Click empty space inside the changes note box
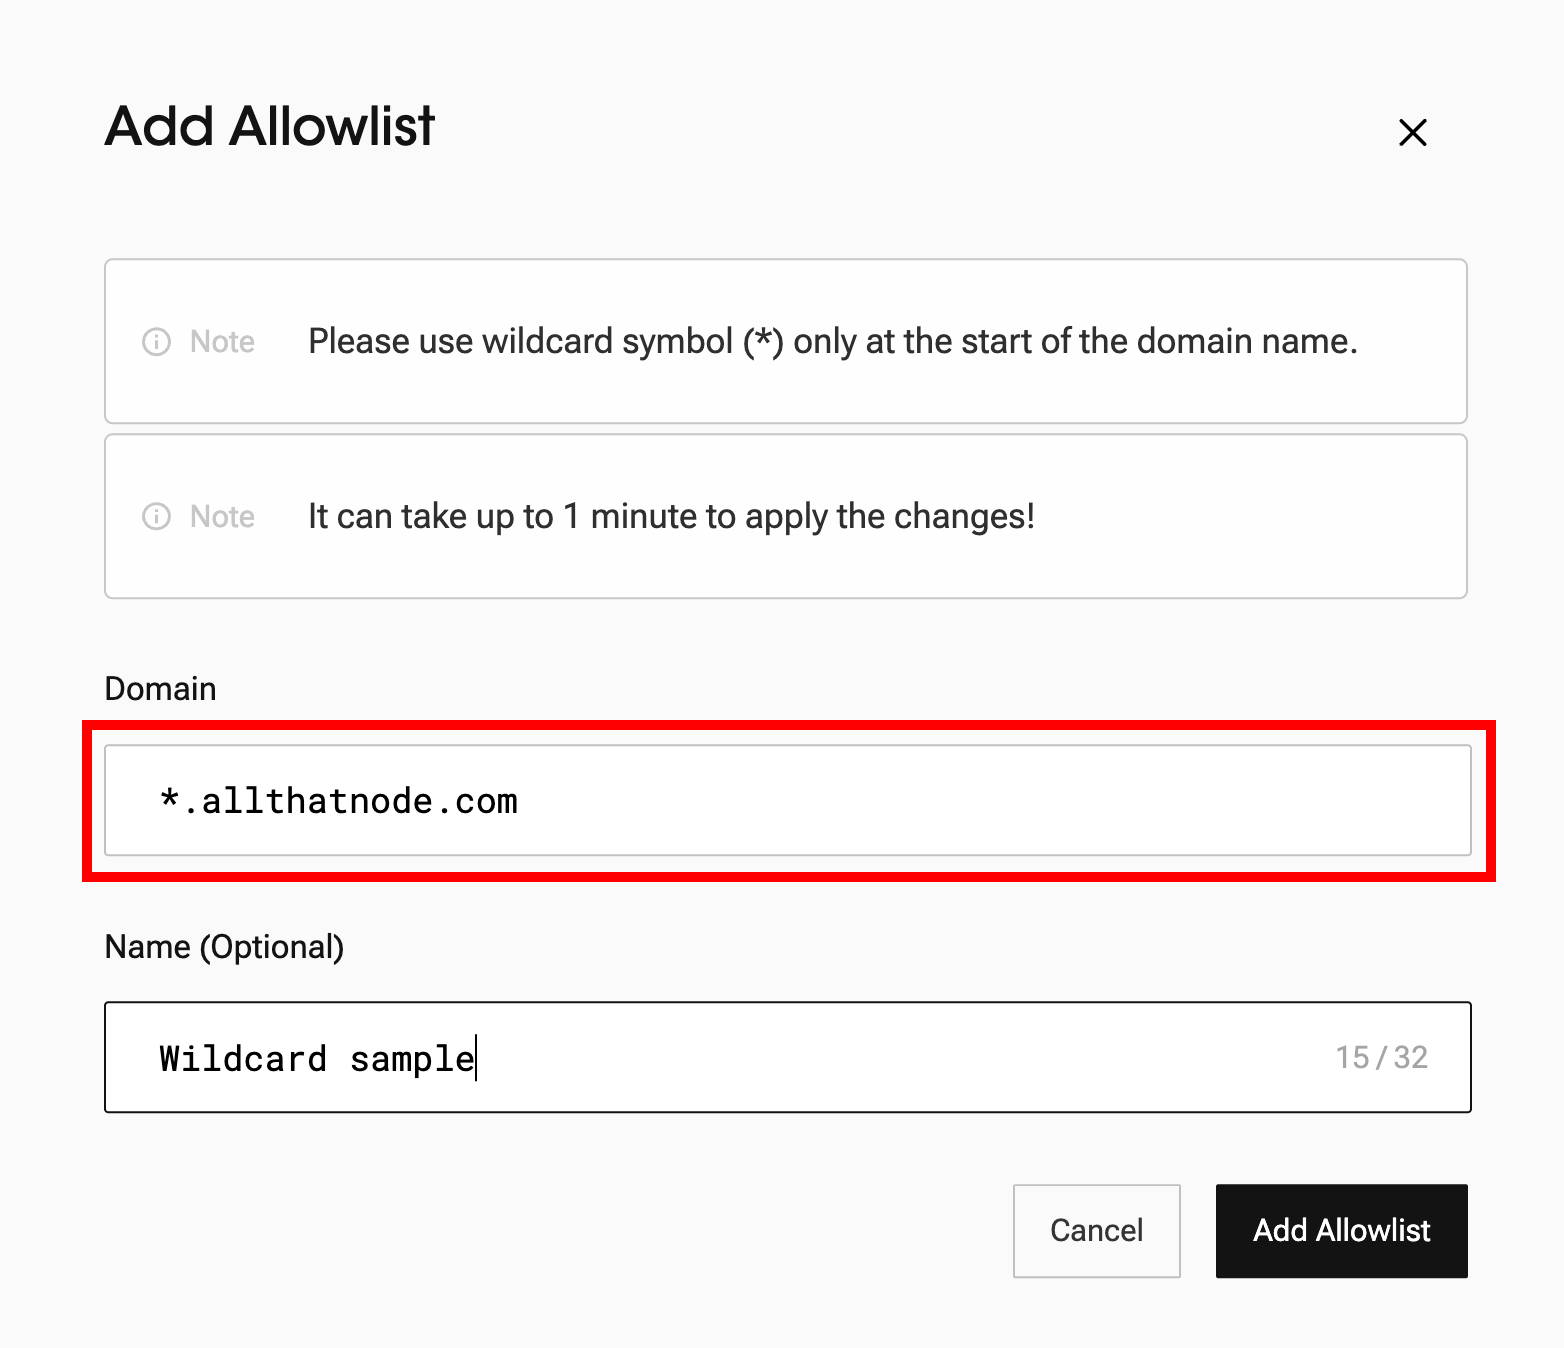This screenshot has height=1348, width=1564. (x=1250, y=517)
